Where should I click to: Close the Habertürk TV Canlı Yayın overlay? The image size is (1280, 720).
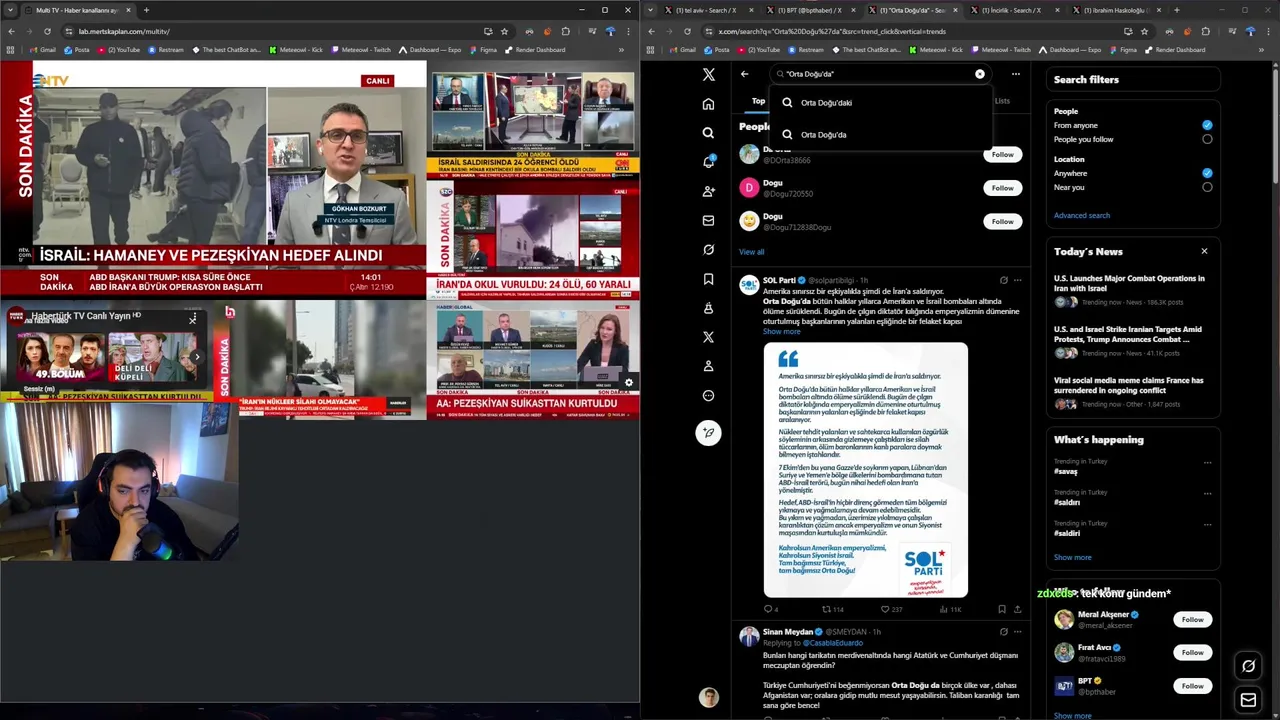(192, 319)
